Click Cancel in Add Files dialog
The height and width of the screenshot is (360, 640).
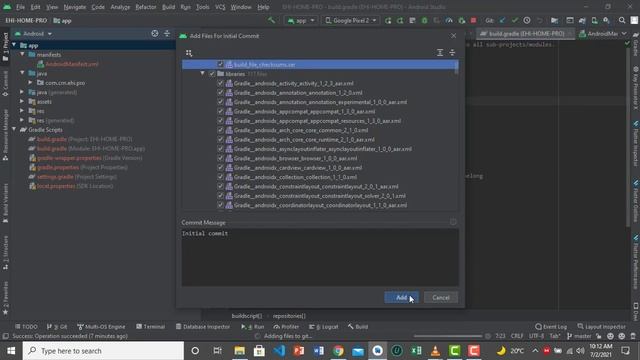[441, 298]
